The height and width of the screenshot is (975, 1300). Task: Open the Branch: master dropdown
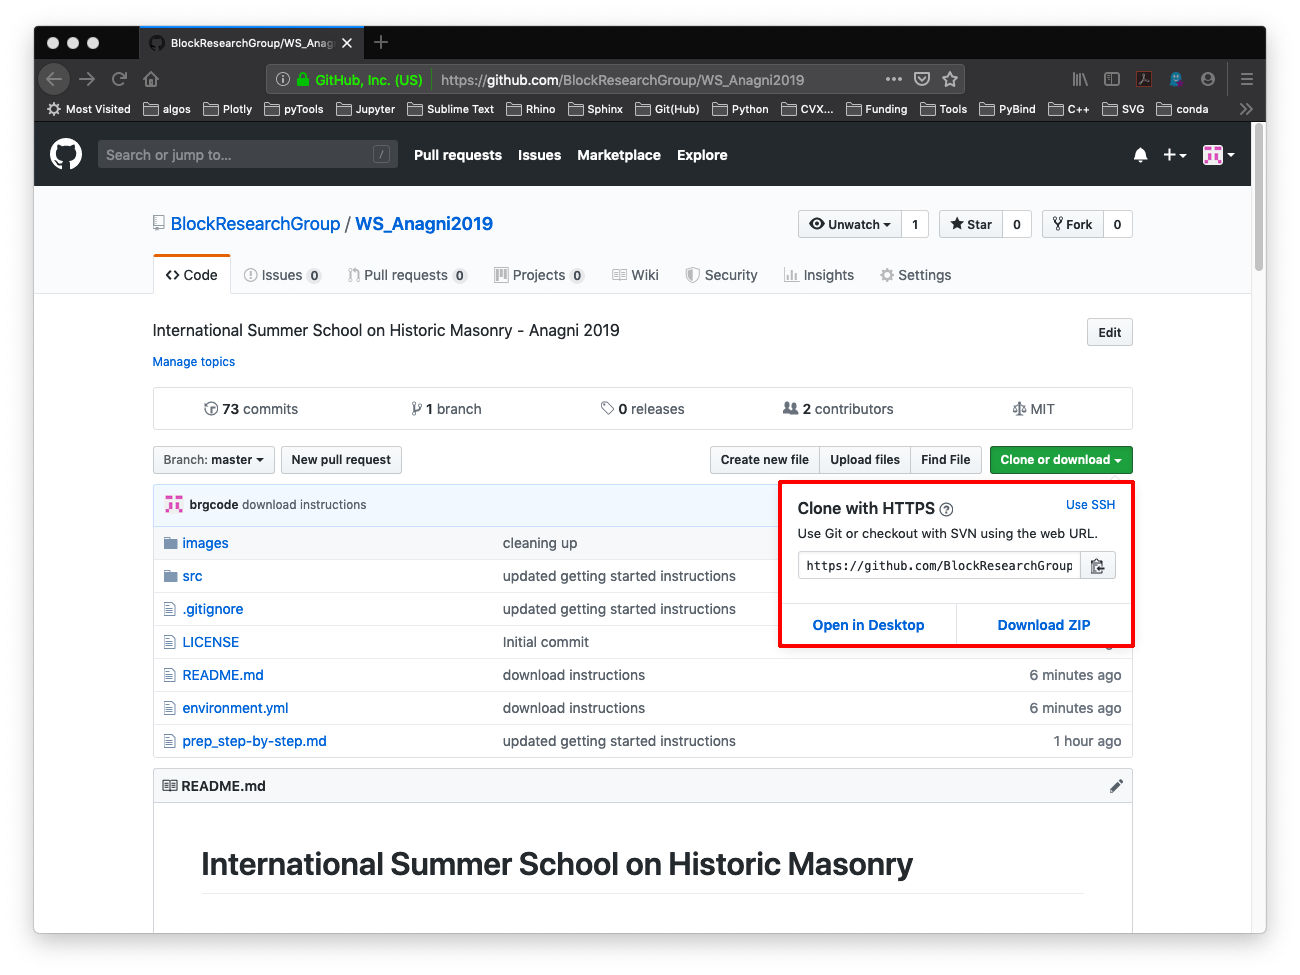[x=213, y=460]
